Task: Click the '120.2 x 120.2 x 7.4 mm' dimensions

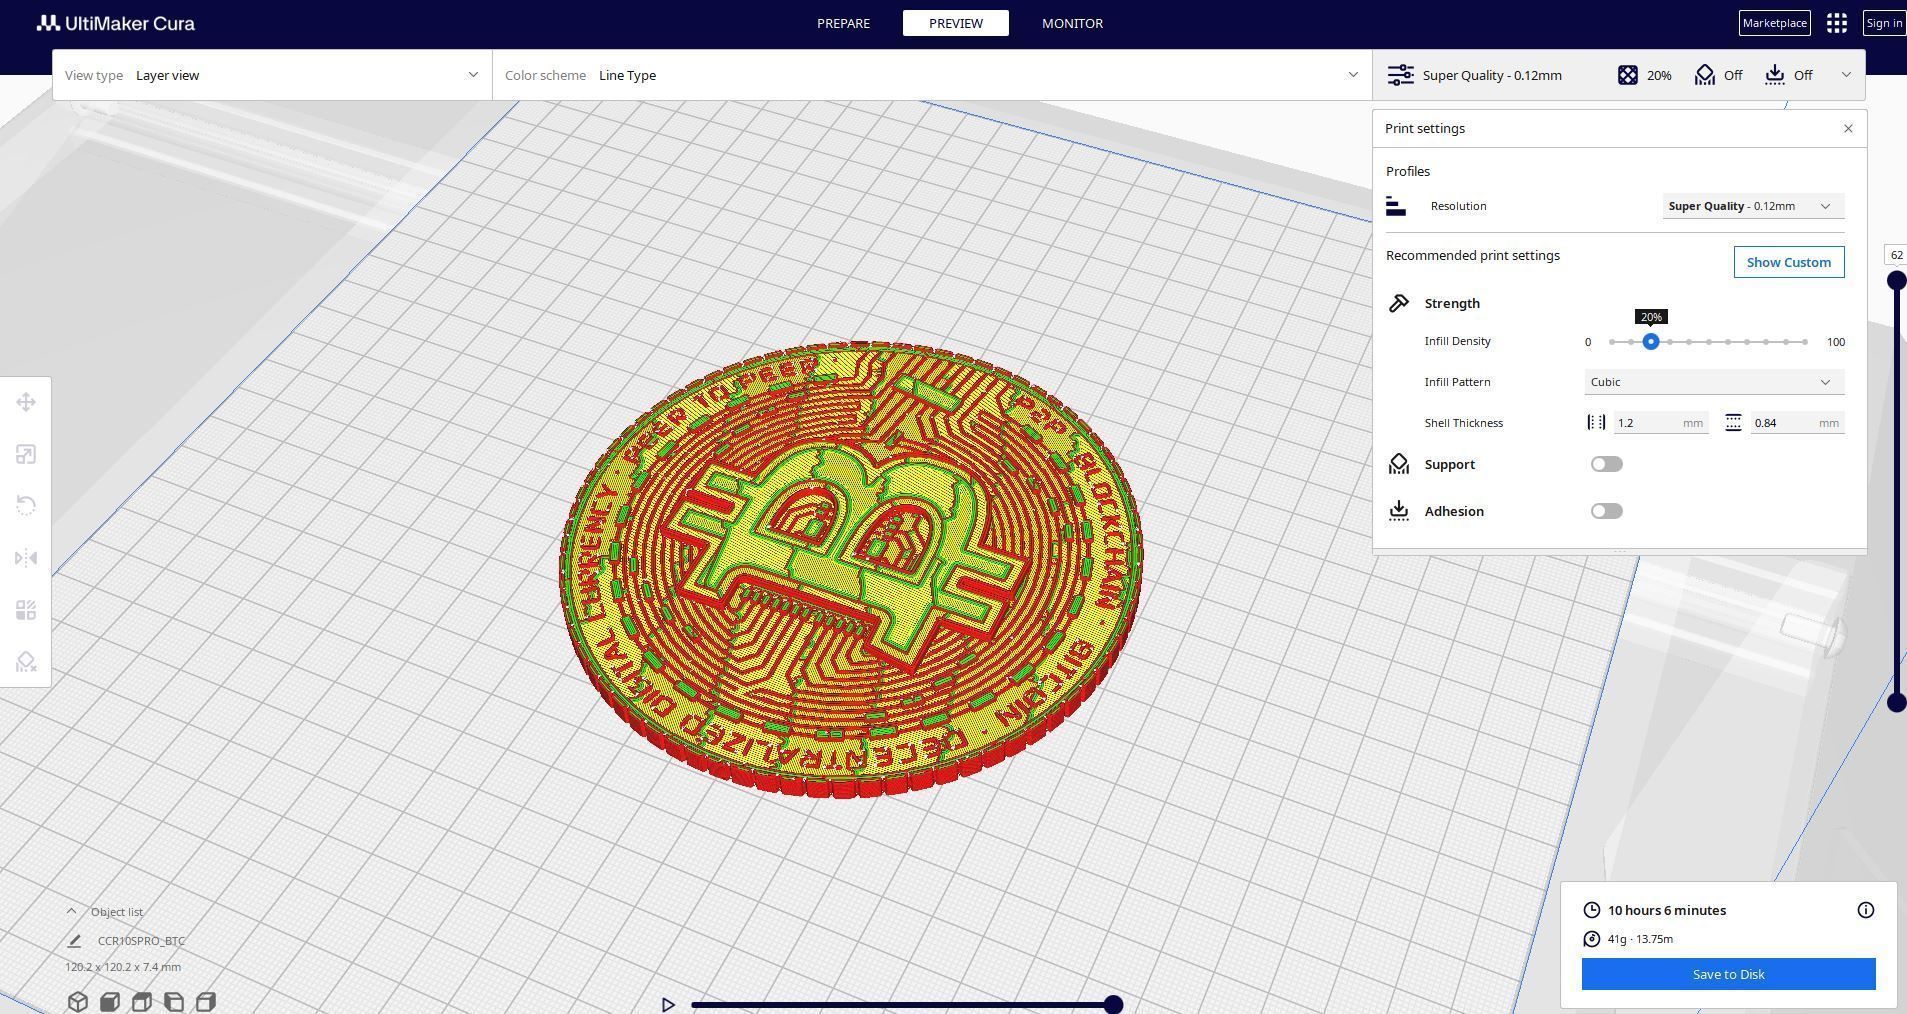Action: [x=123, y=967]
